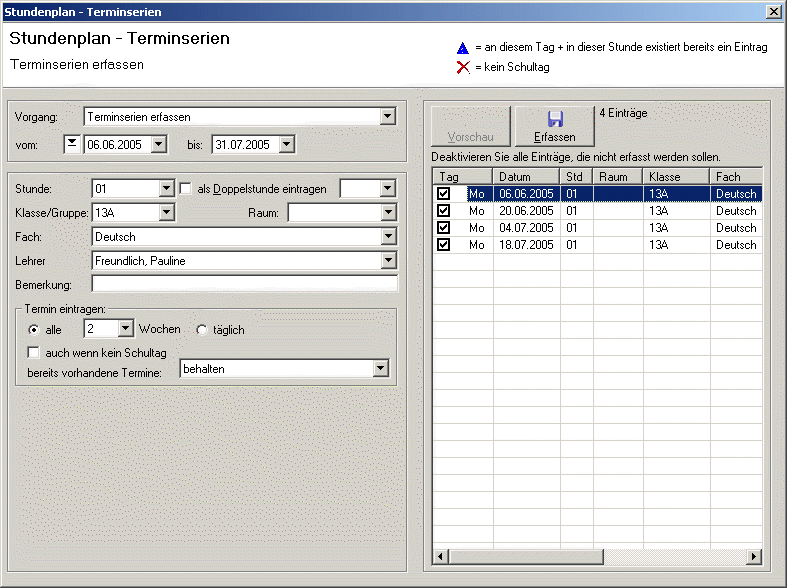This screenshot has height=588, width=787.
Task: Uncheck the 06.06.2005 entry checkbox
Action: [443, 194]
